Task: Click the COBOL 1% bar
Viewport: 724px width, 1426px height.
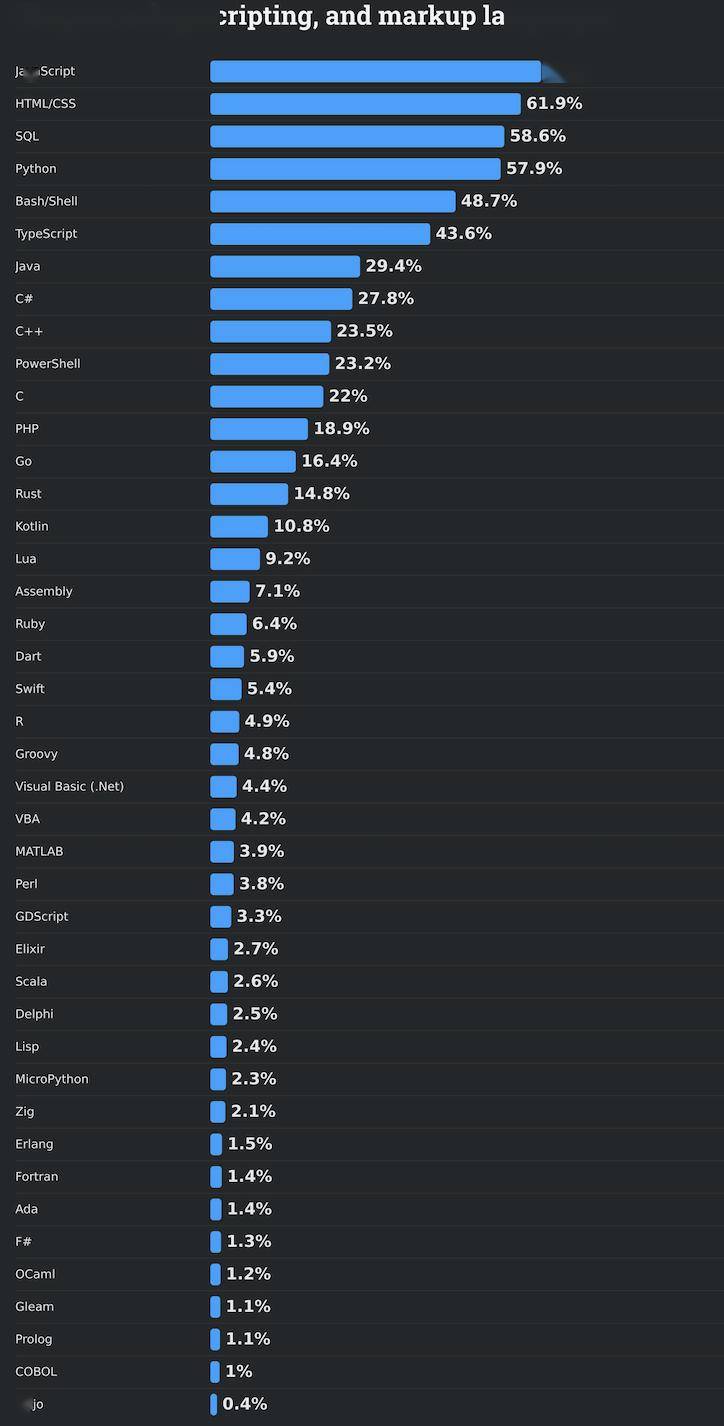Action: pos(215,1371)
